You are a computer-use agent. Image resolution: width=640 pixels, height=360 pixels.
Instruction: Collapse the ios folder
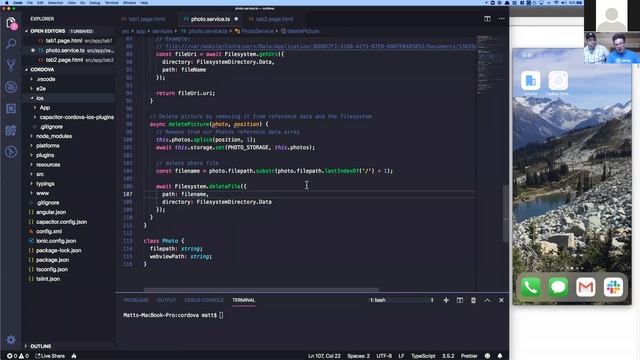tap(40, 98)
